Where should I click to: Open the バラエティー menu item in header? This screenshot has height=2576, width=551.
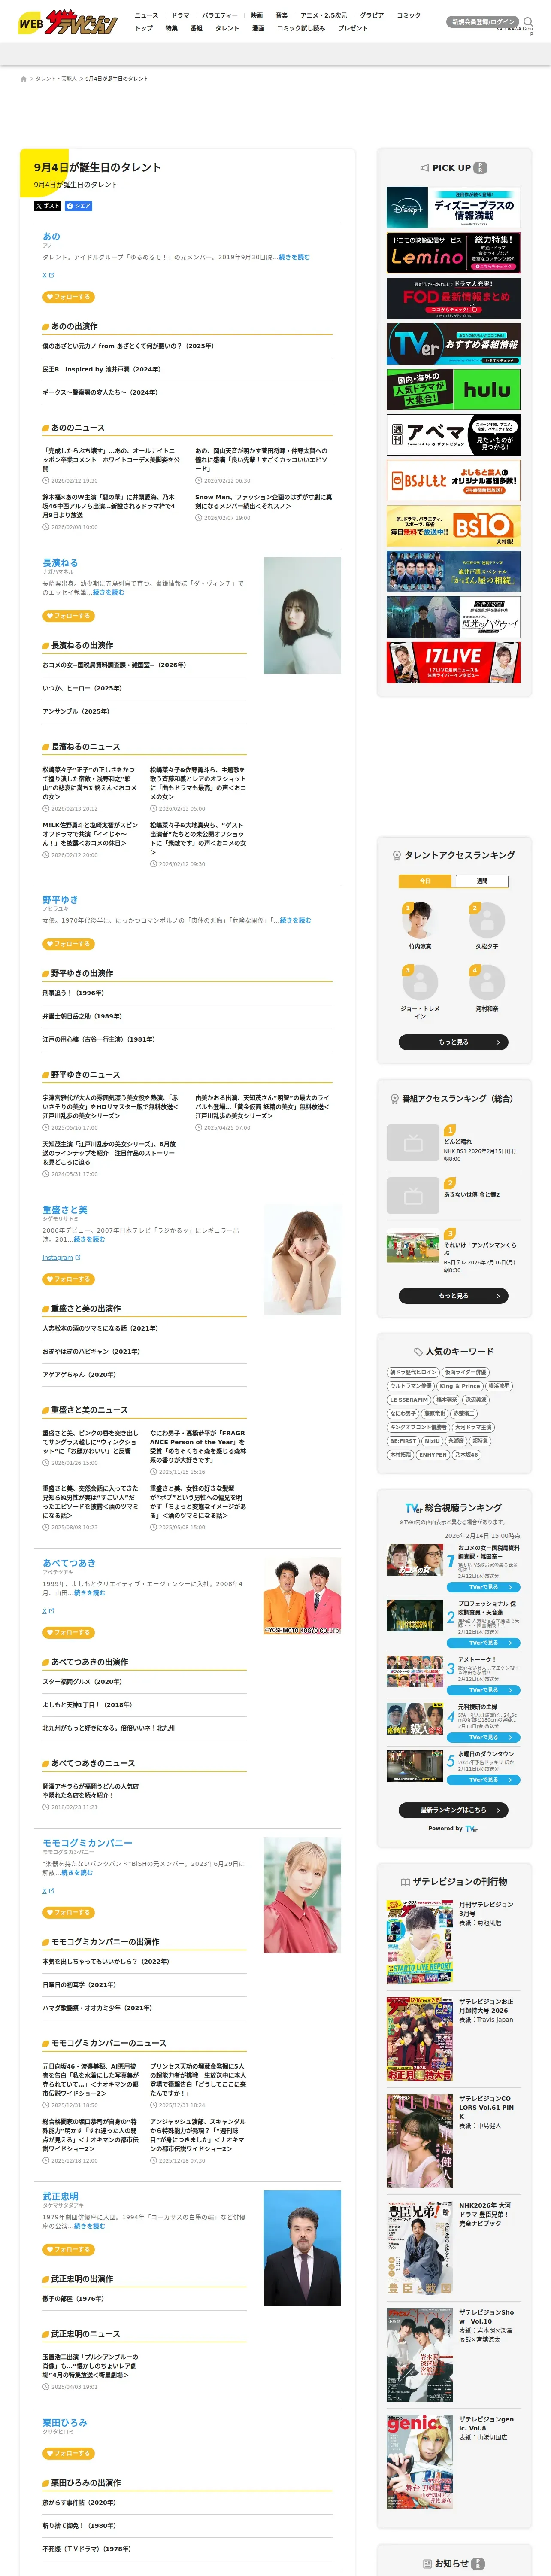pyautogui.click(x=220, y=15)
